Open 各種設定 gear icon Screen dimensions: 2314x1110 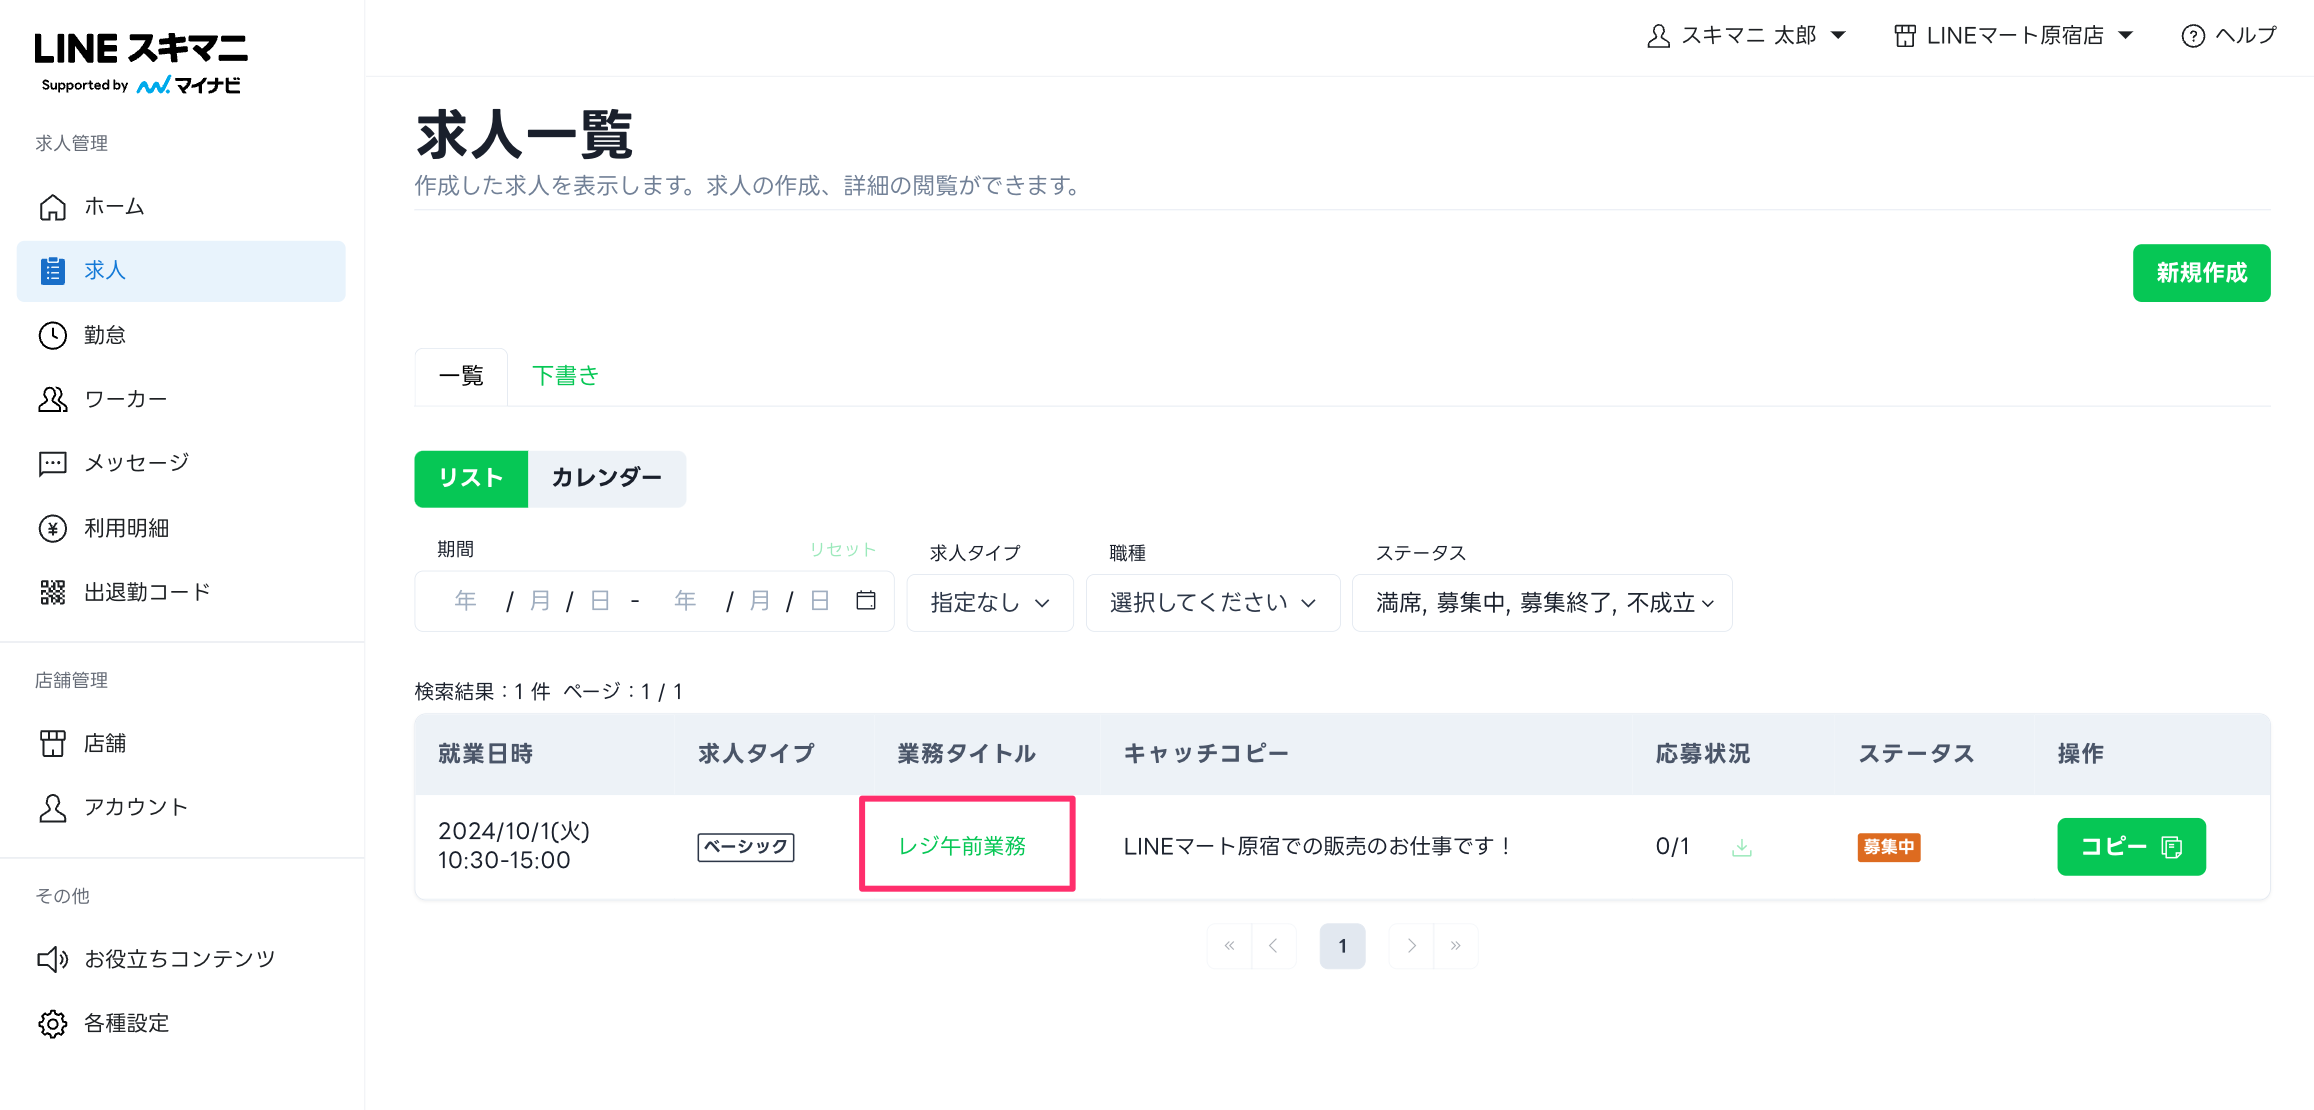(x=53, y=1023)
